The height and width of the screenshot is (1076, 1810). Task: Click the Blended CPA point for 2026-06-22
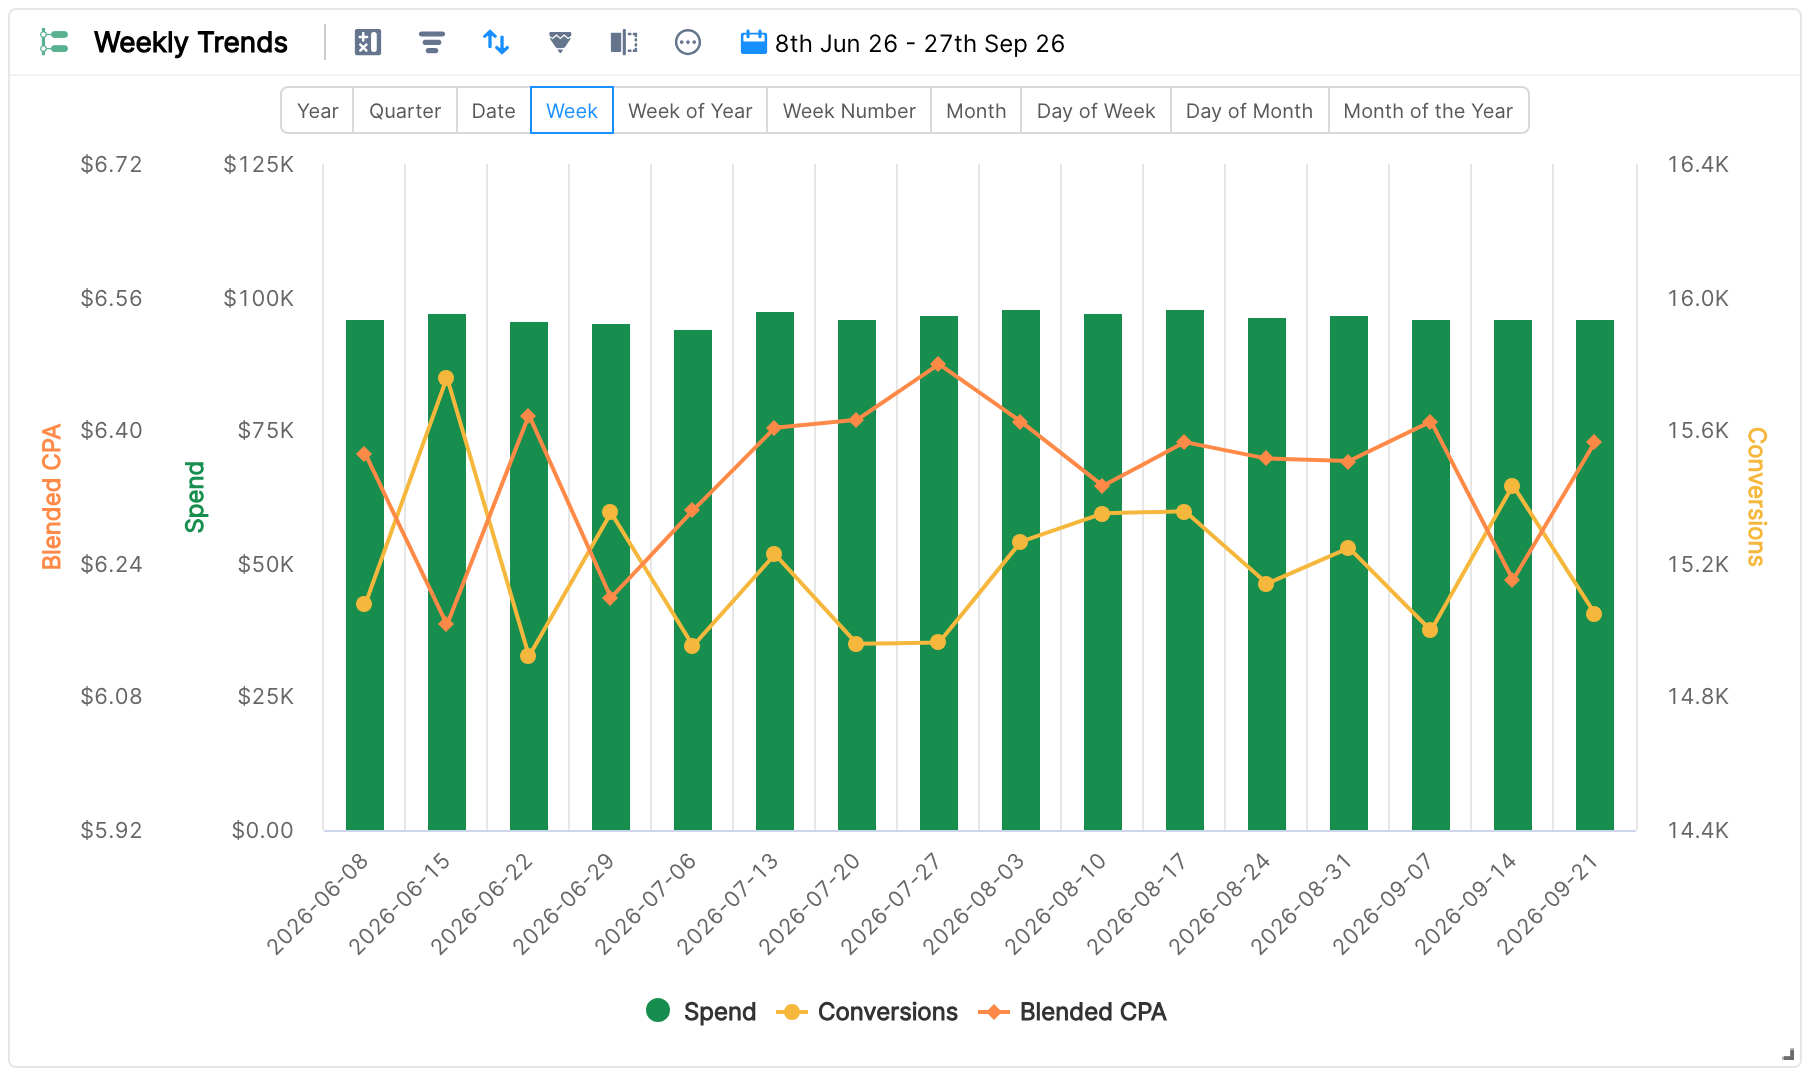[528, 416]
